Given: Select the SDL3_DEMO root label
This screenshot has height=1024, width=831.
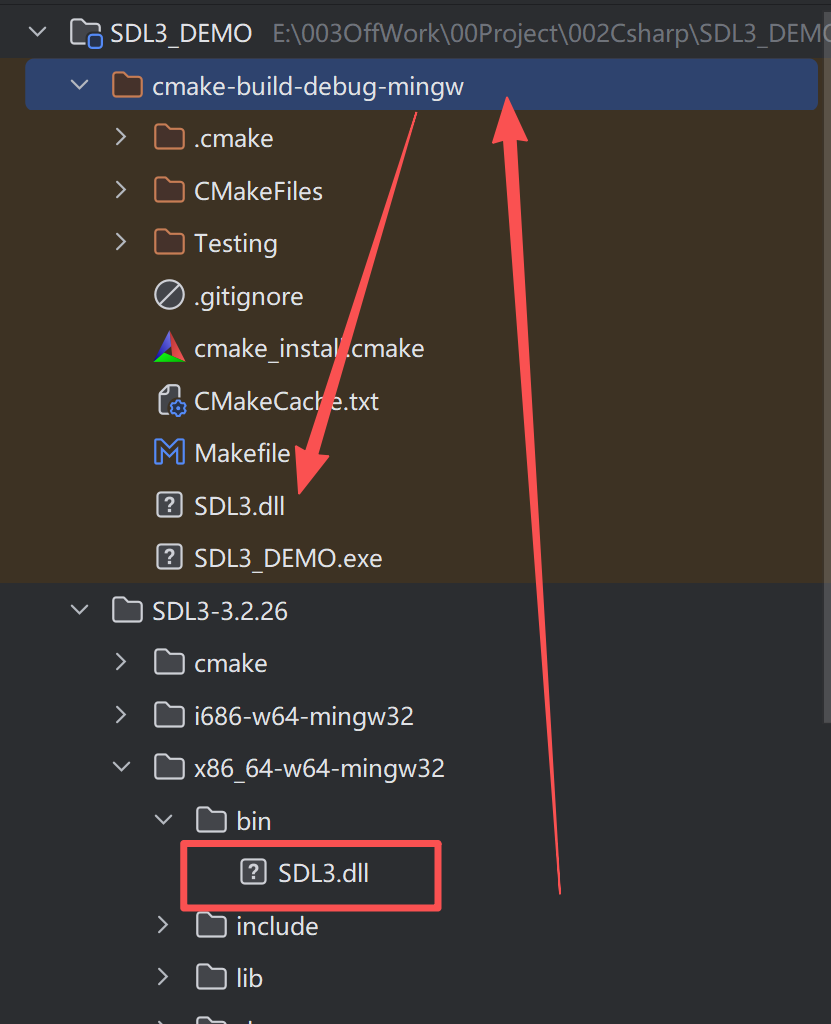Looking at the screenshot, I should point(181,33).
